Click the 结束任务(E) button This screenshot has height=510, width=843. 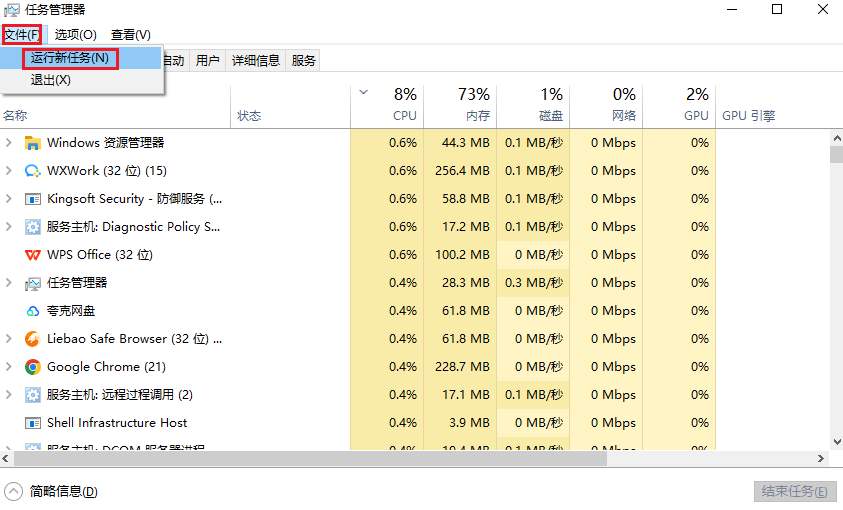[x=794, y=491]
